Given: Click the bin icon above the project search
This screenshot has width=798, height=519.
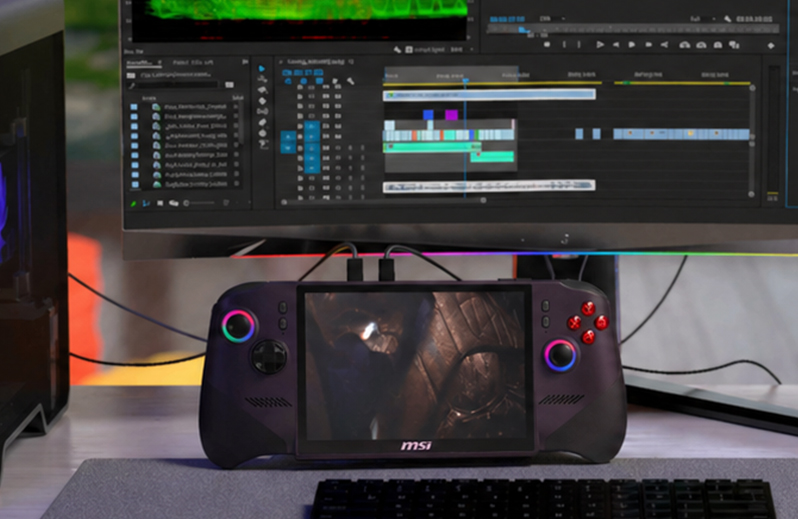Looking at the screenshot, I should point(131,75).
